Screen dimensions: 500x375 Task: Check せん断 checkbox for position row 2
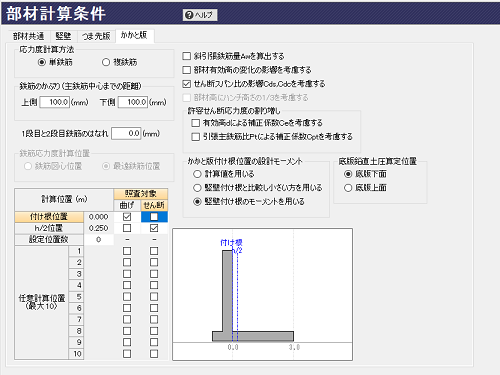point(154,262)
